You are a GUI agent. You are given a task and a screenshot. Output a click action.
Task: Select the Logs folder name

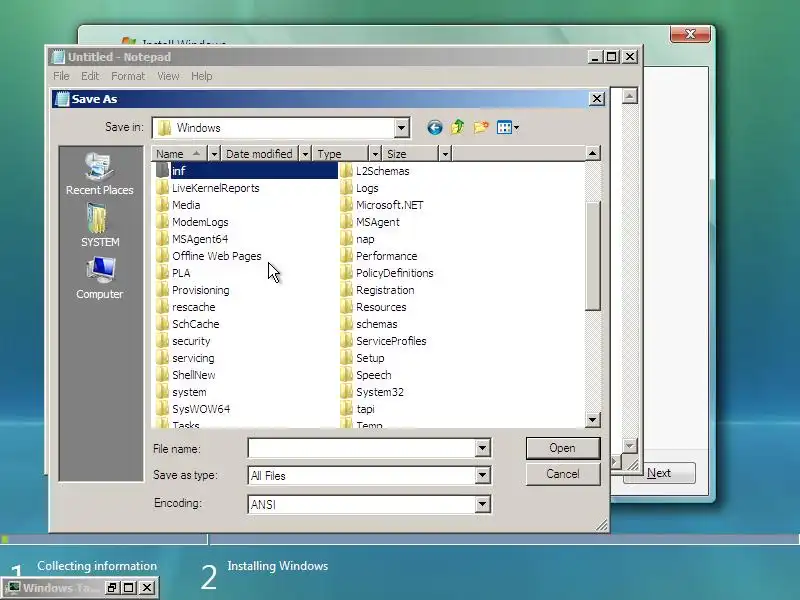click(367, 188)
